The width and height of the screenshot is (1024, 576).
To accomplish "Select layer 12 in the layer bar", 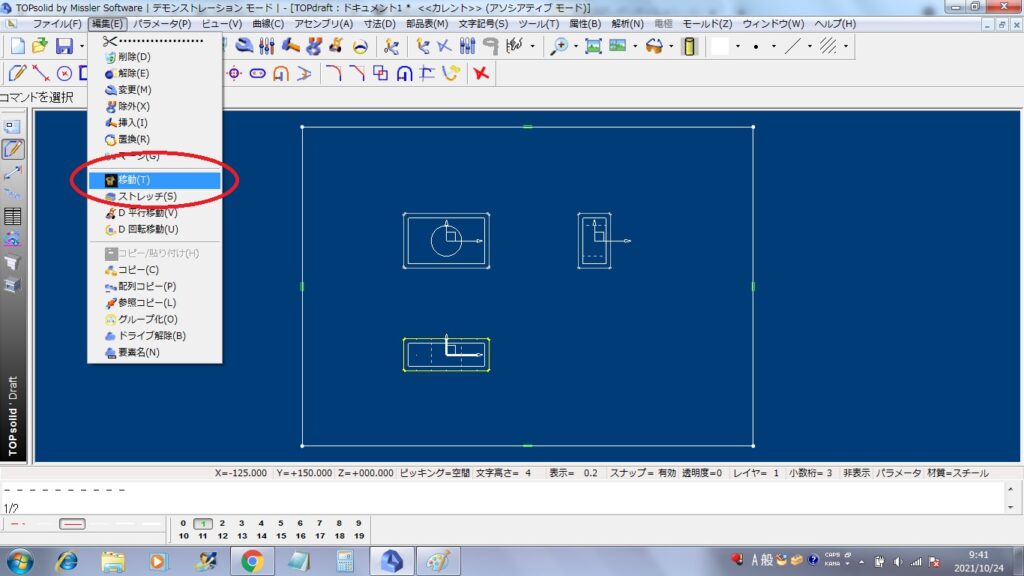I will pos(223,536).
